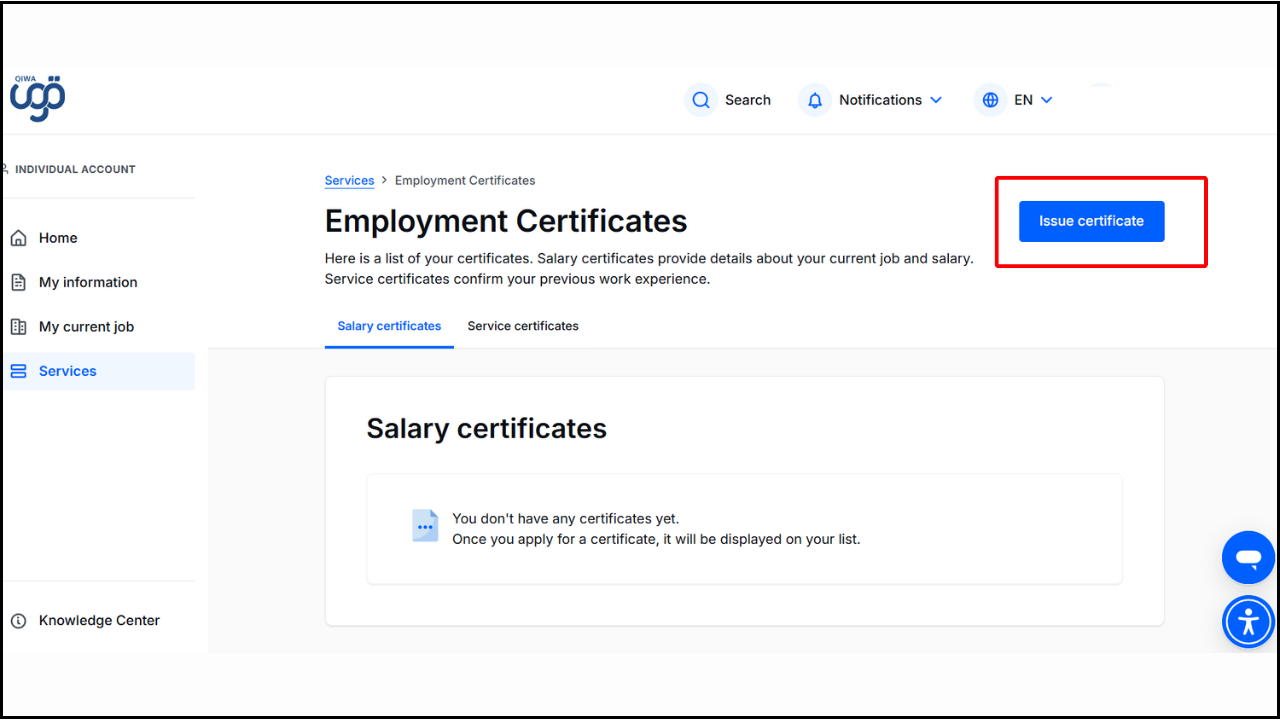Click the INDIVIDUAL ACCOUNT label
1280x720 pixels.
pos(75,169)
